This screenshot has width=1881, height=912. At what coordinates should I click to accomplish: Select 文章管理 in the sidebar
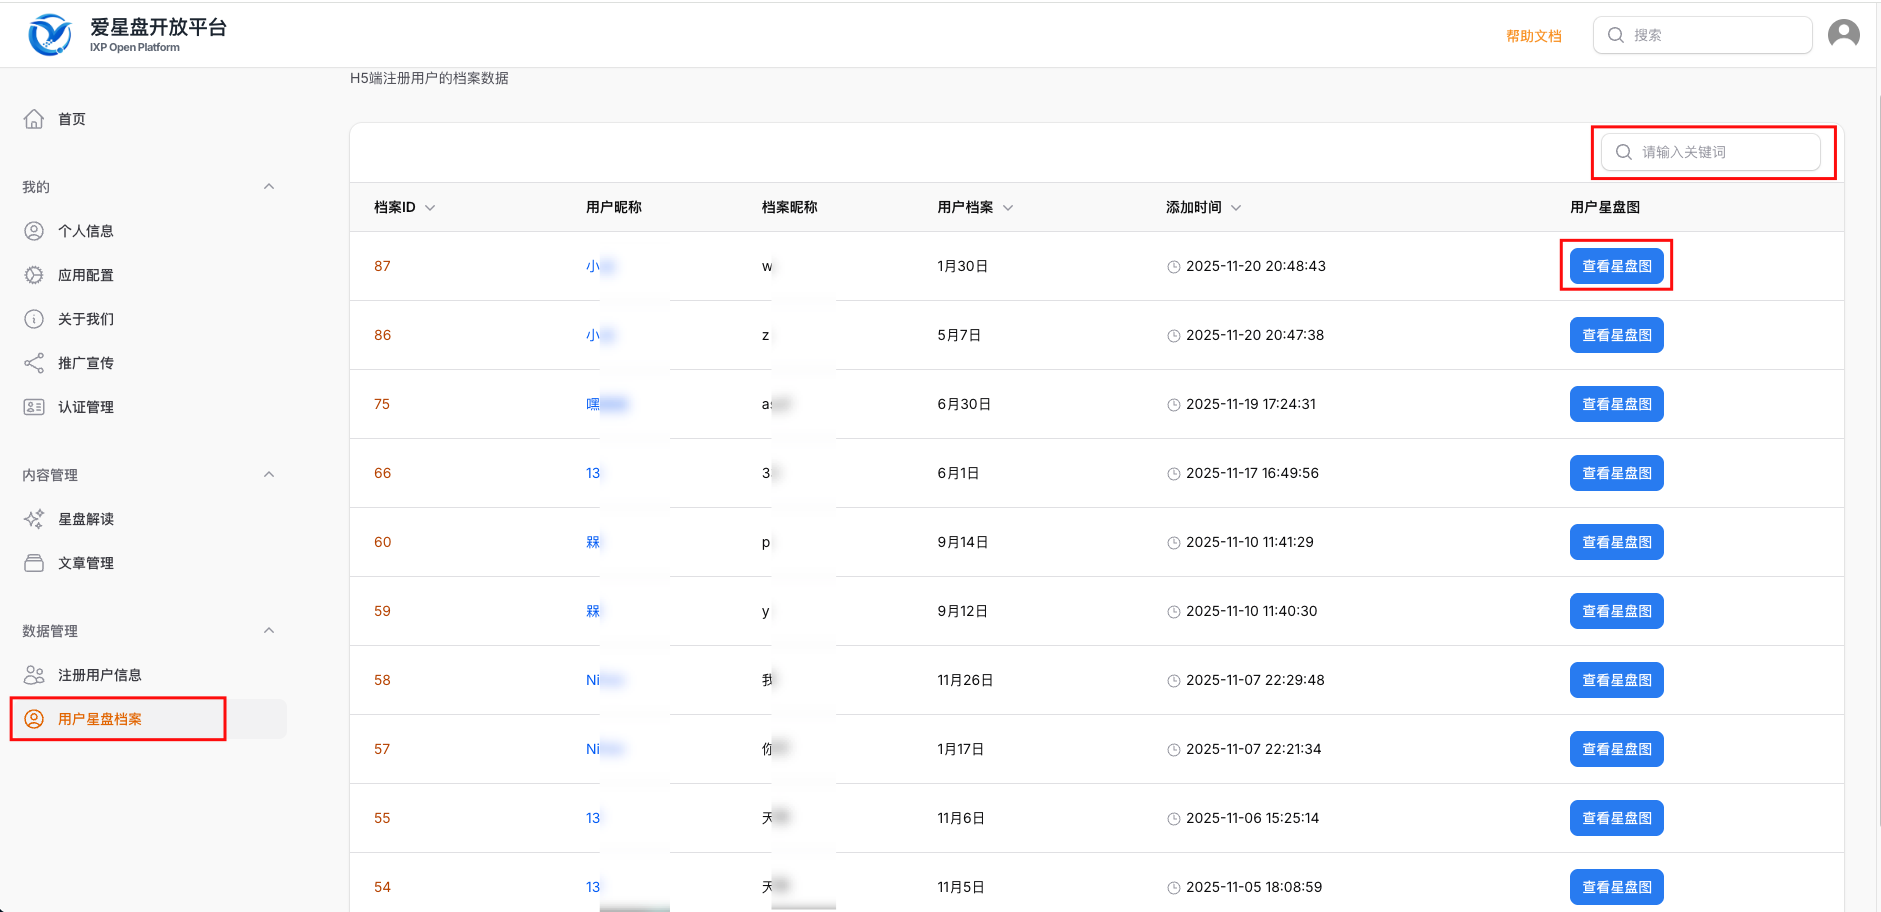point(86,563)
